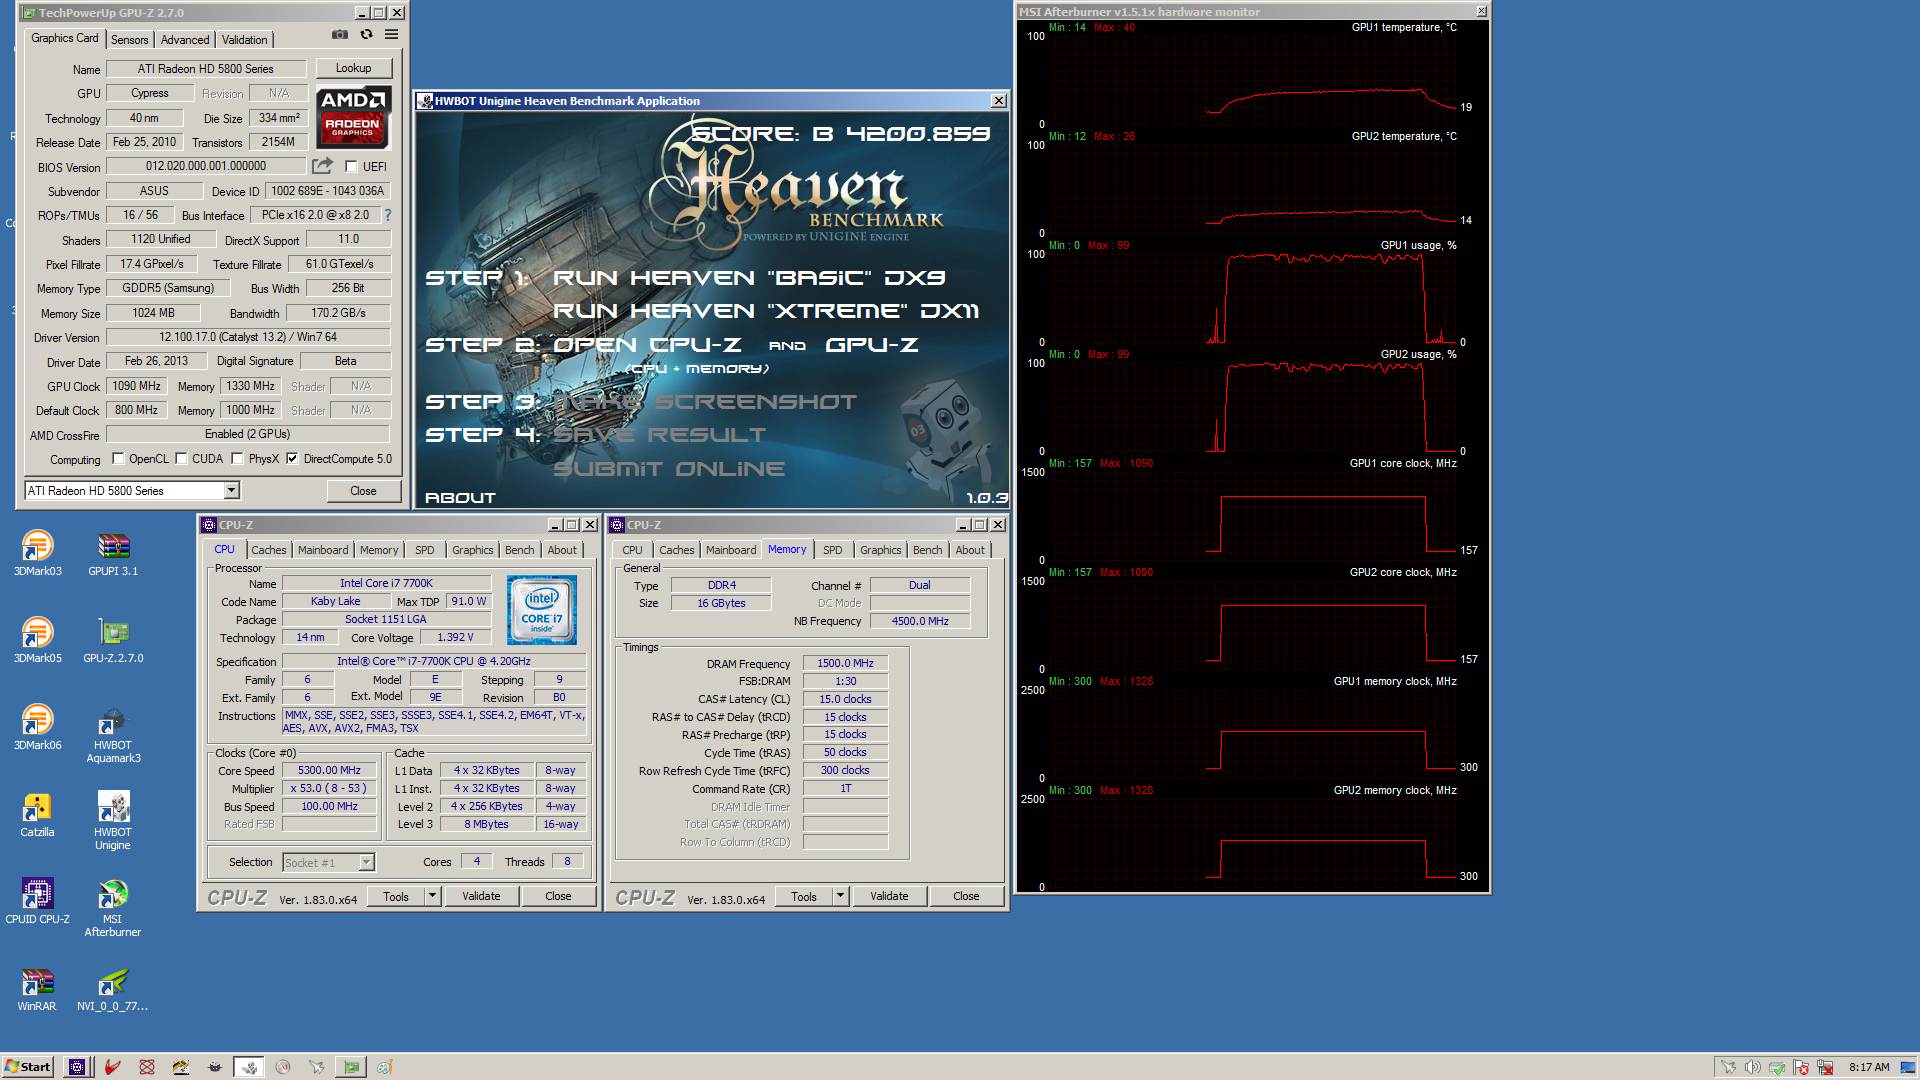Click the network disconnected tray icon
1920x1080 pixels.
pos(1826,1067)
